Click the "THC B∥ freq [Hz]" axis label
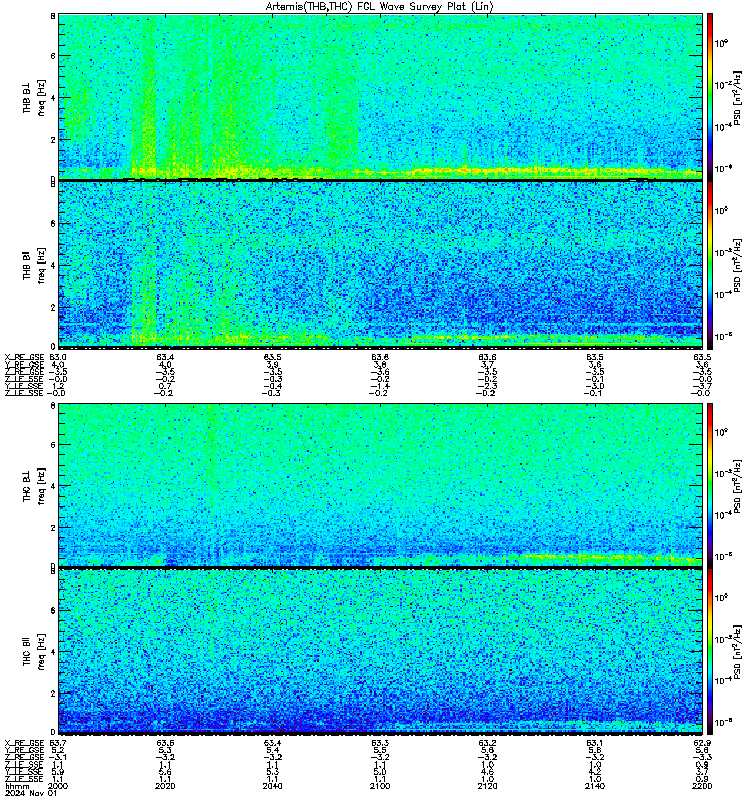 (x=34, y=652)
